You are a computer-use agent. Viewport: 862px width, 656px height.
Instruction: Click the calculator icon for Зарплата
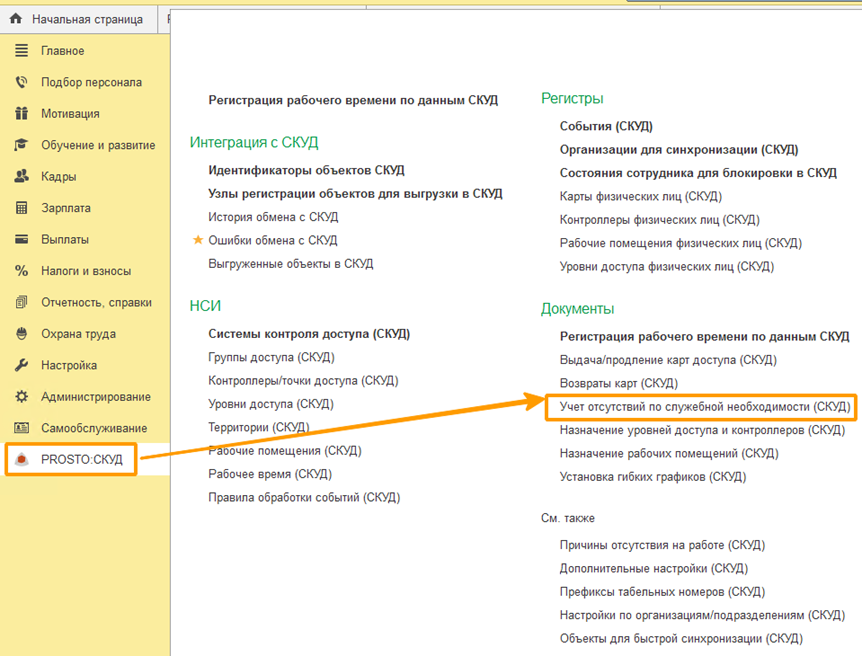coord(21,208)
